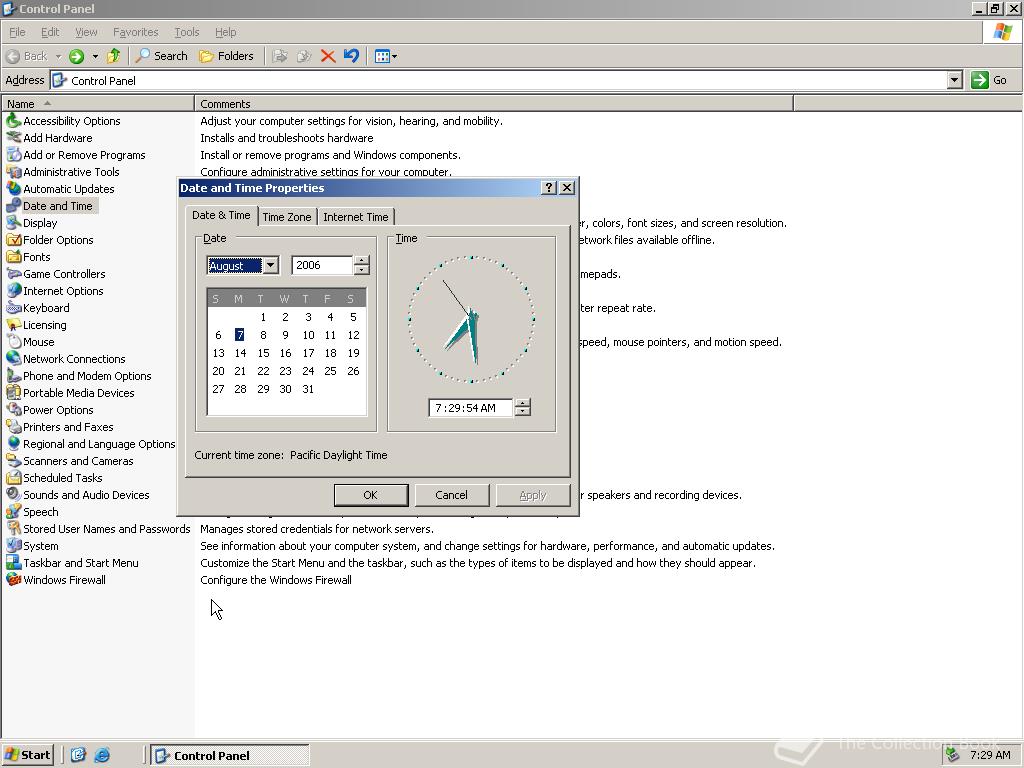Open the Views dropdown in toolbar
1024x768 pixels.
[x=386, y=56]
